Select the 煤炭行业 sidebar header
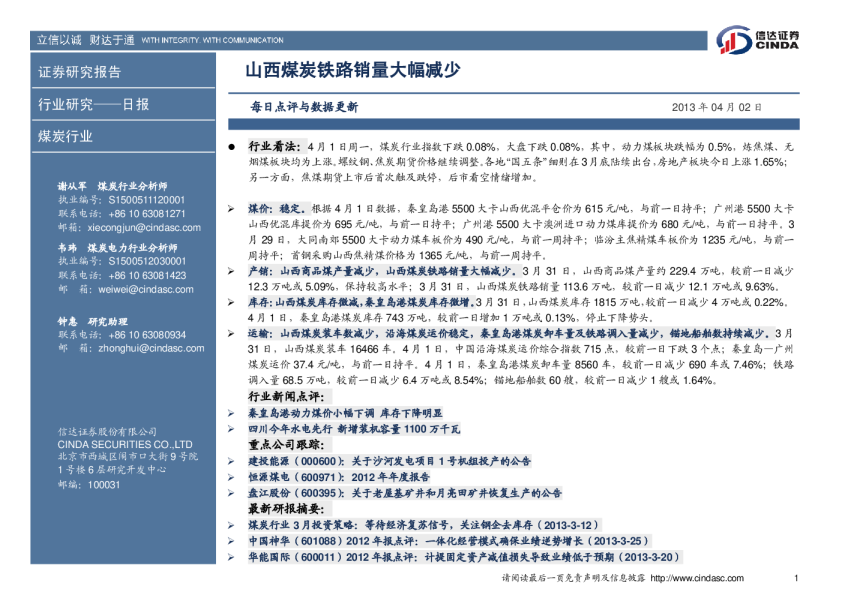The width and height of the screenshot is (842, 595). coord(66,136)
